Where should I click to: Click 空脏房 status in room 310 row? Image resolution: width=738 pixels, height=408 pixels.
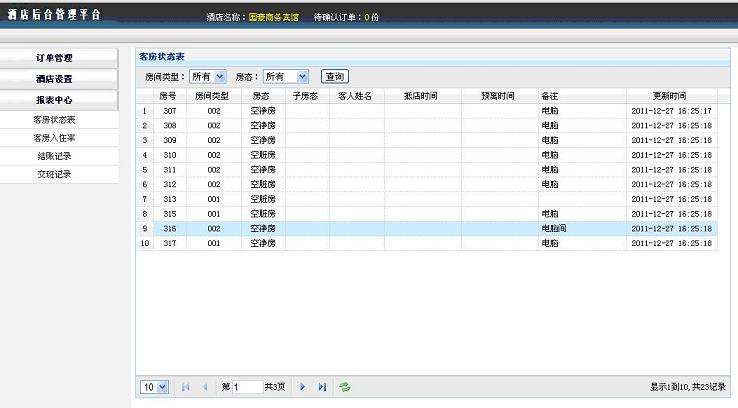[263, 155]
